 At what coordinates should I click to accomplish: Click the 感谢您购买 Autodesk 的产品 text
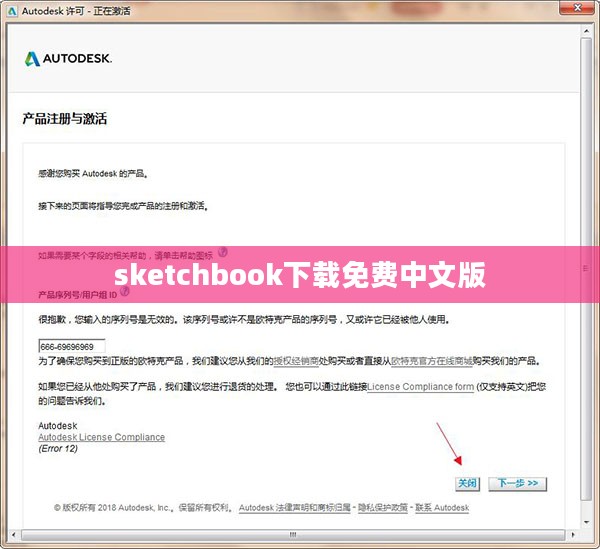click(x=93, y=174)
